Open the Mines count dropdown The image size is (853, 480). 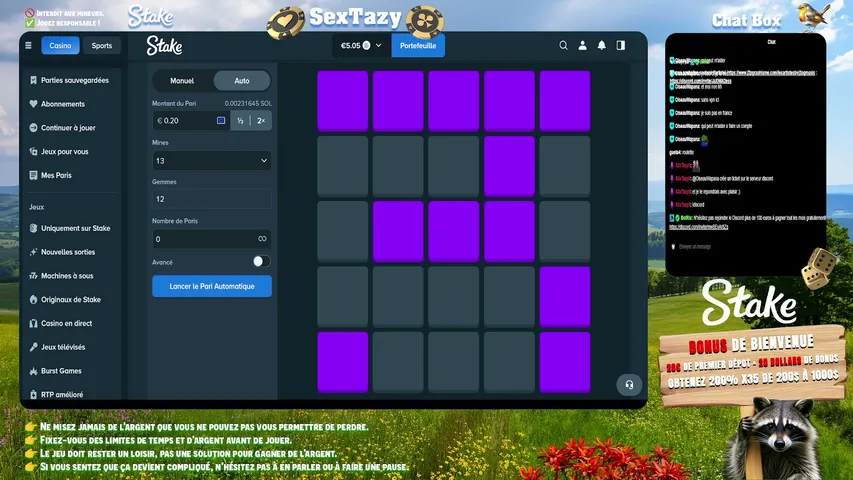pos(212,161)
